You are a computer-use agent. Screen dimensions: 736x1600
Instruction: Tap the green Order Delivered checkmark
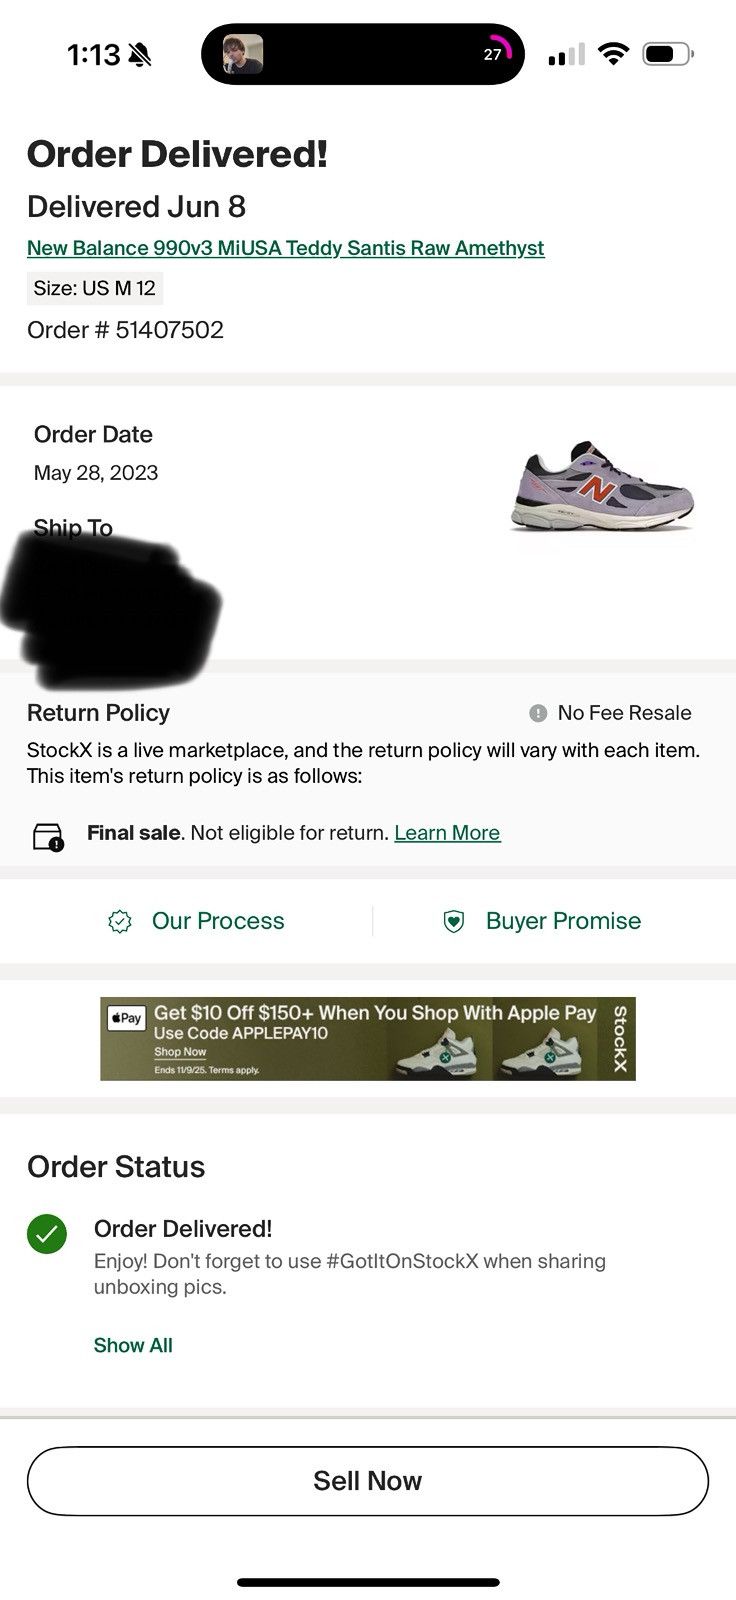[x=47, y=1233]
